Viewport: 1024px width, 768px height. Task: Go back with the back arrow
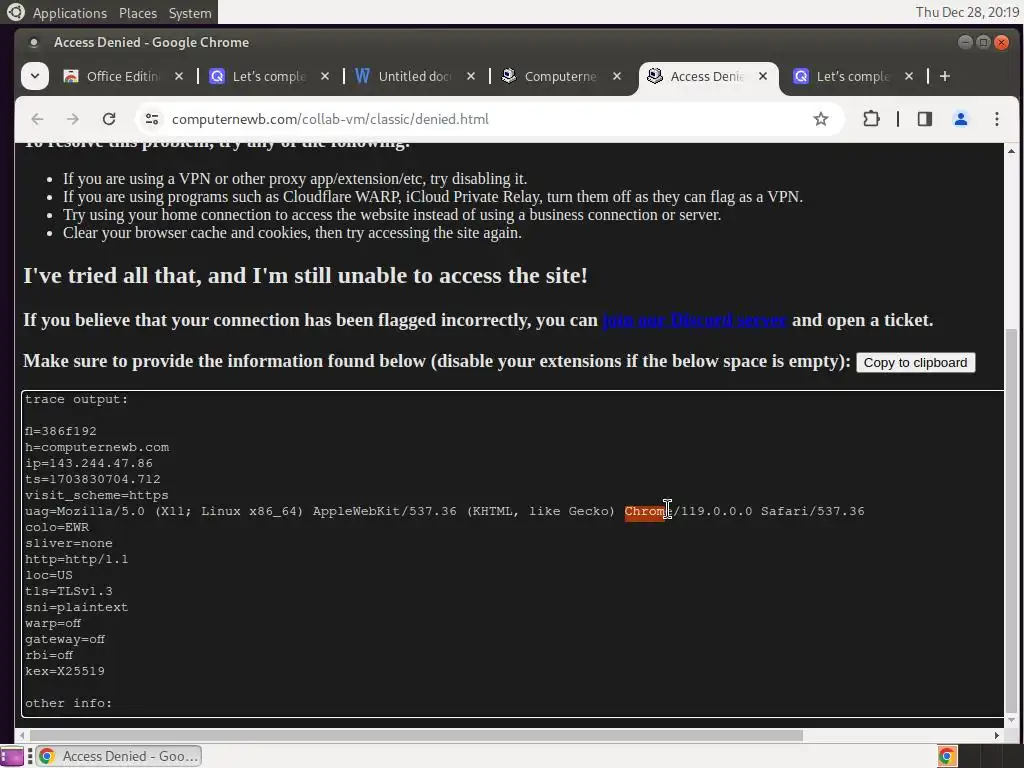(37, 119)
